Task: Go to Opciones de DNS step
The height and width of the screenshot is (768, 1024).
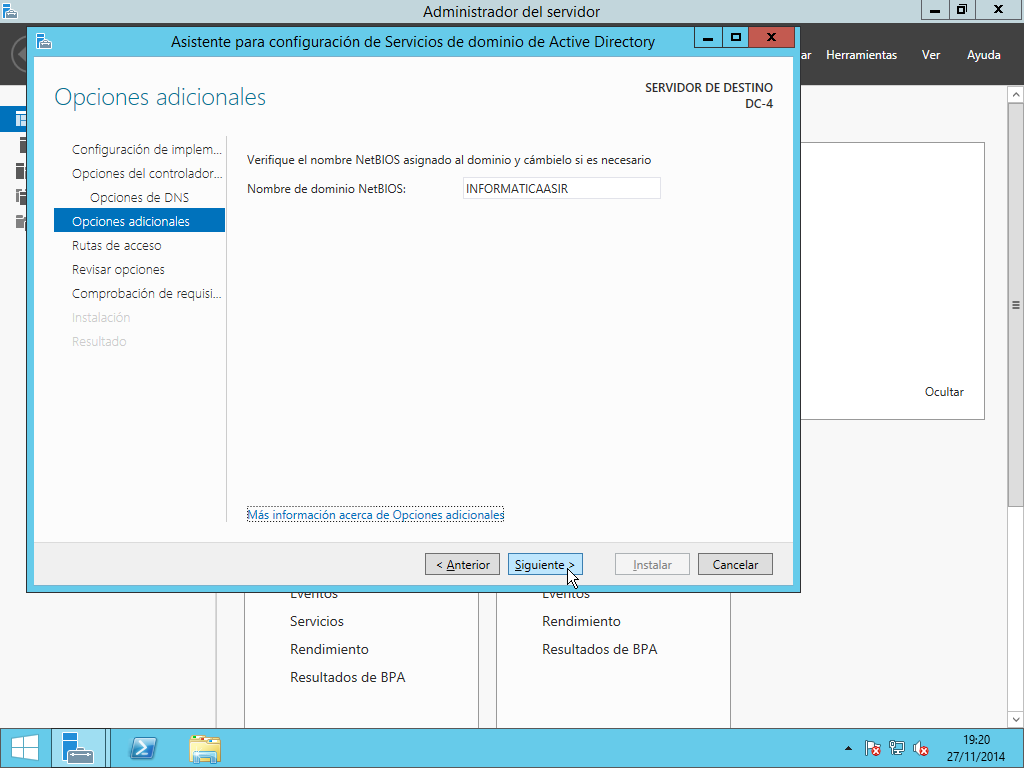Action: point(139,197)
